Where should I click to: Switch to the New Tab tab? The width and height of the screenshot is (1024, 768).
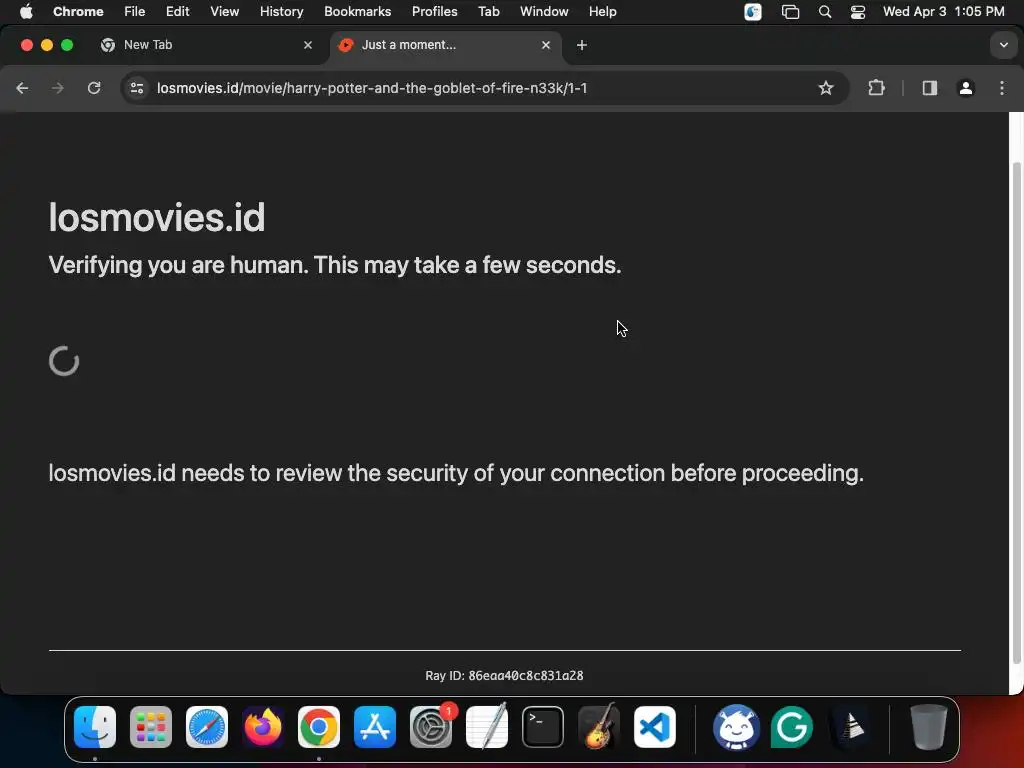point(206,45)
